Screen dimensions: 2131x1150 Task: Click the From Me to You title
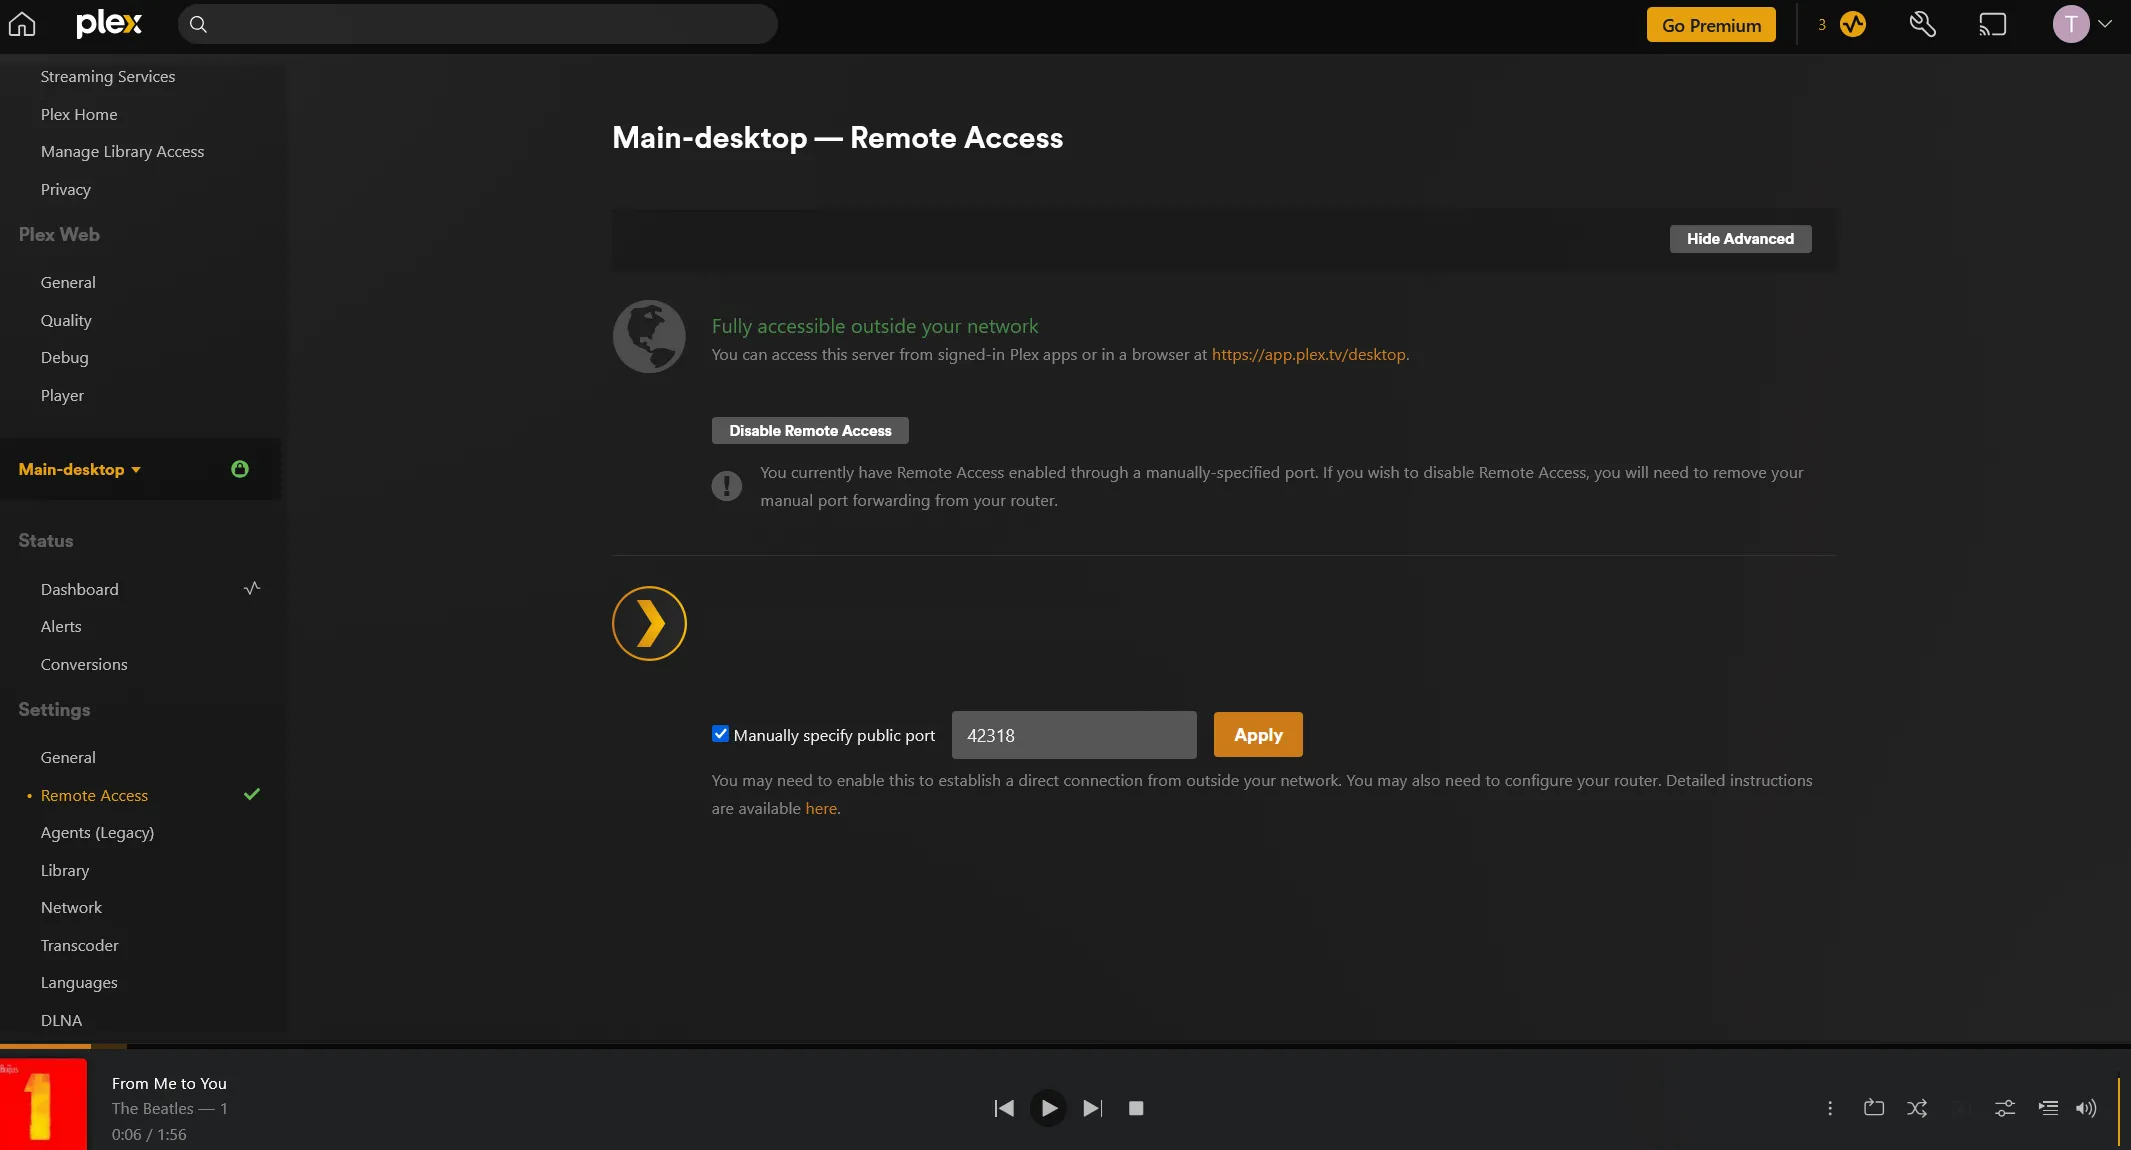169,1084
